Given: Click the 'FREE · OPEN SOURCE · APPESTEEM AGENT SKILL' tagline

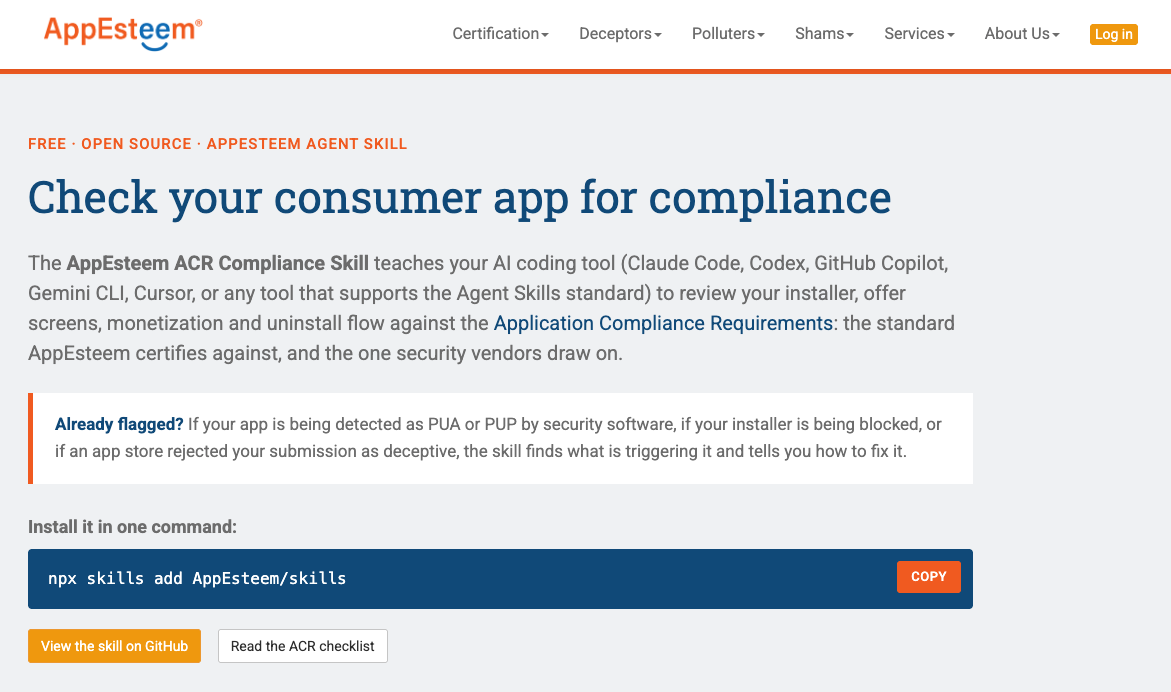Looking at the screenshot, I should point(217,144).
